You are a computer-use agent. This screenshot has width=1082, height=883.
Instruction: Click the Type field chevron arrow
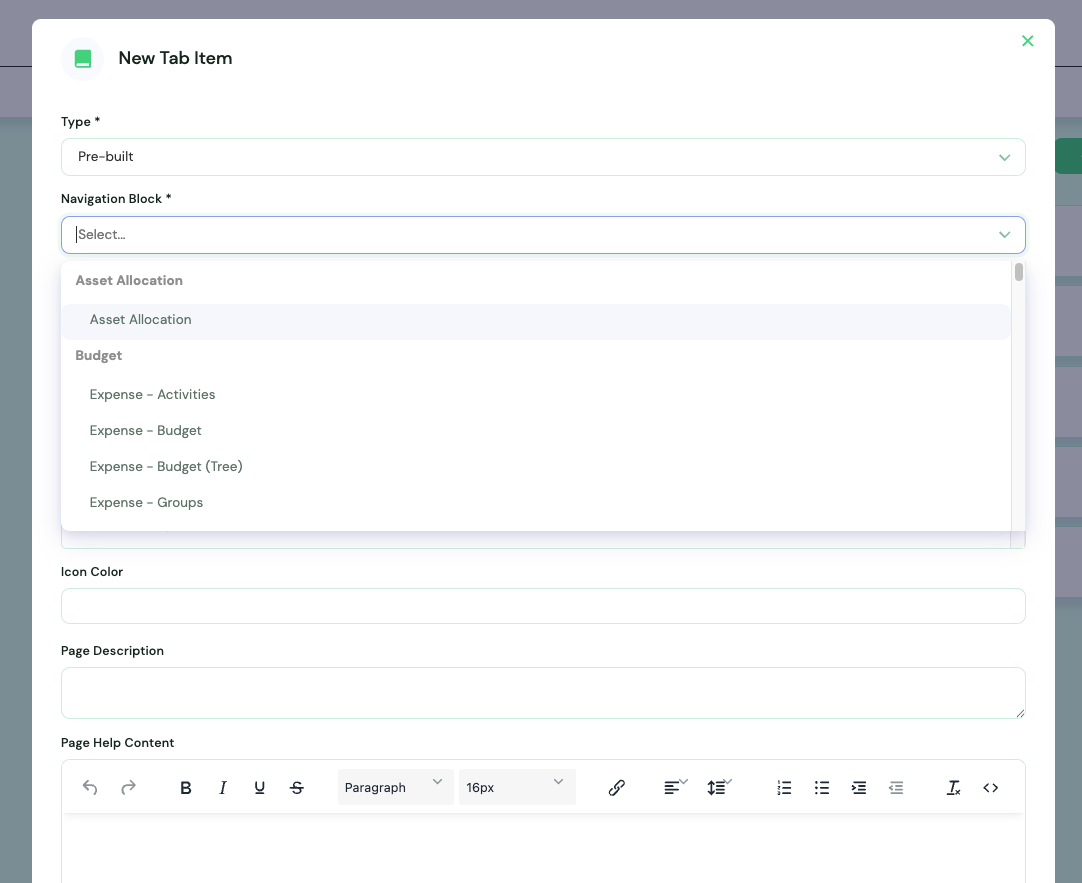click(1005, 157)
